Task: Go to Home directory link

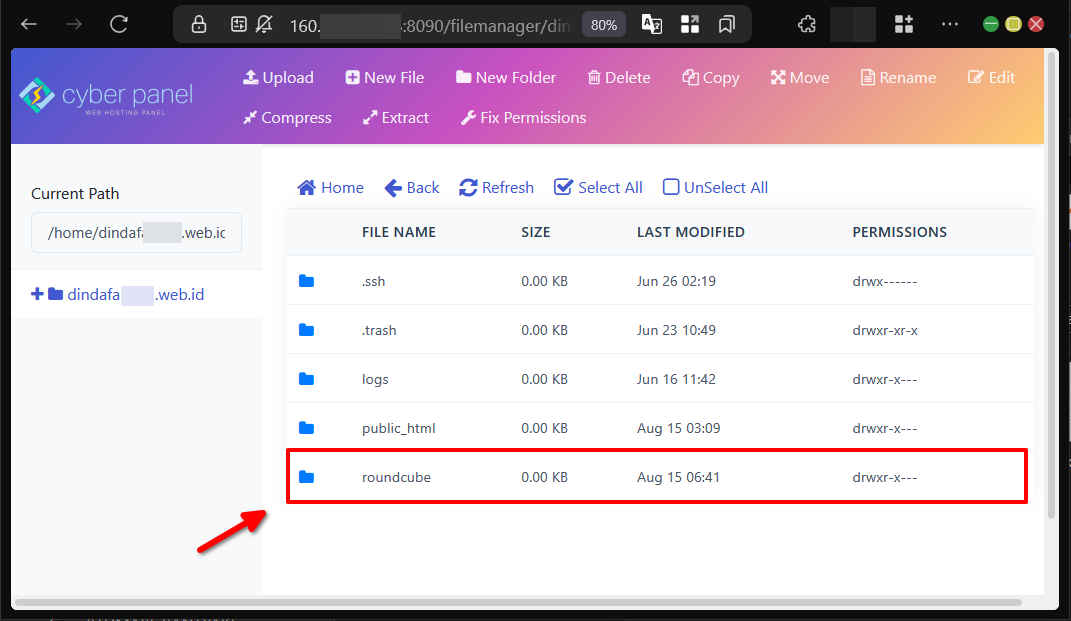Action: (x=330, y=187)
